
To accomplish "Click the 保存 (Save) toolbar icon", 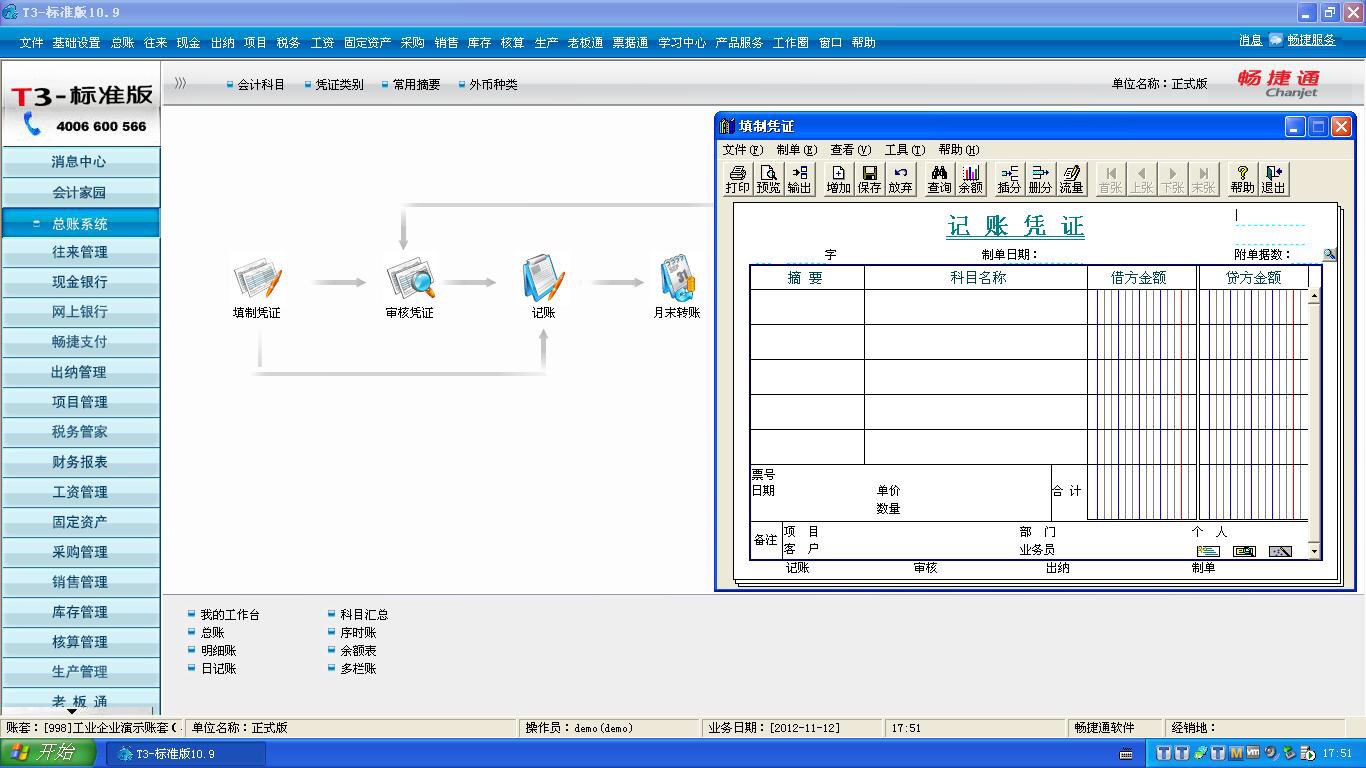I will (869, 179).
